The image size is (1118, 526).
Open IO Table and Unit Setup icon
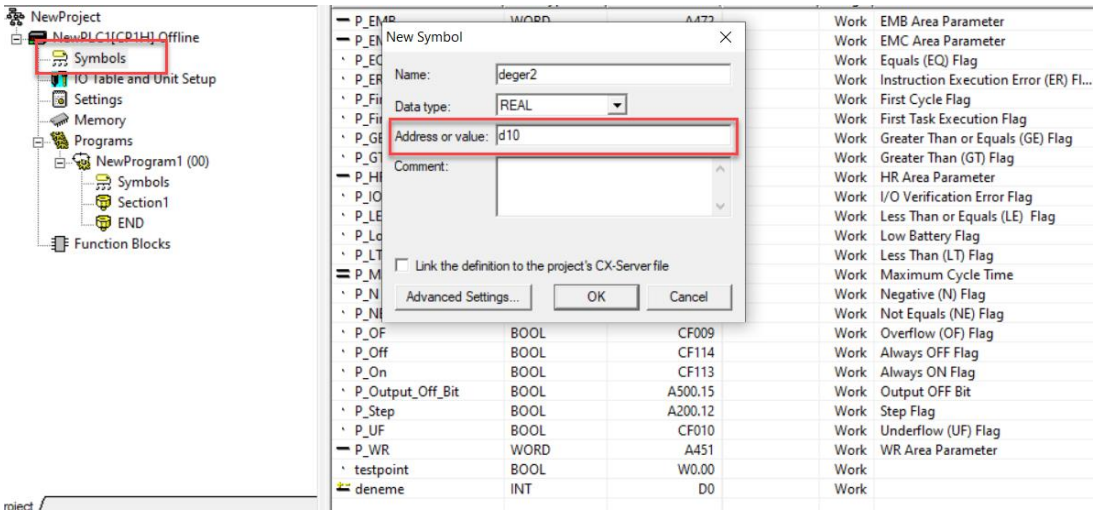59,79
